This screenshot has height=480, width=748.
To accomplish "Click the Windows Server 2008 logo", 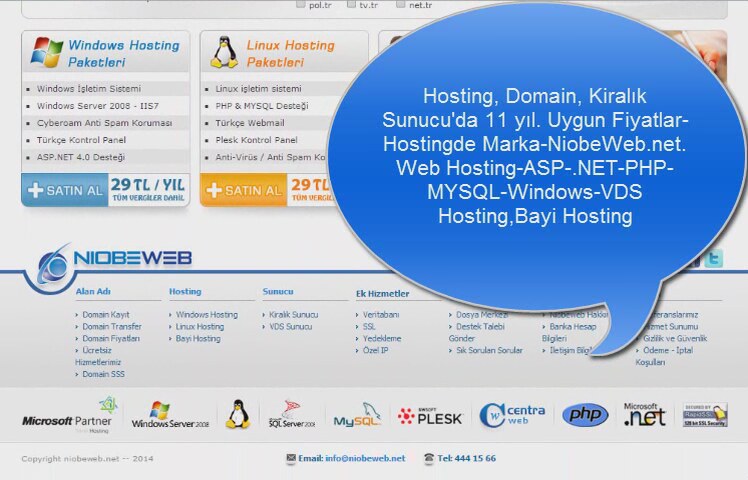I will click(x=170, y=415).
